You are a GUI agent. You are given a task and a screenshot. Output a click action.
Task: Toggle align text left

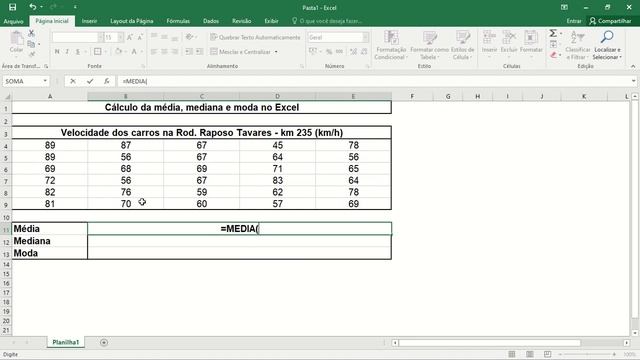coord(154,51)
